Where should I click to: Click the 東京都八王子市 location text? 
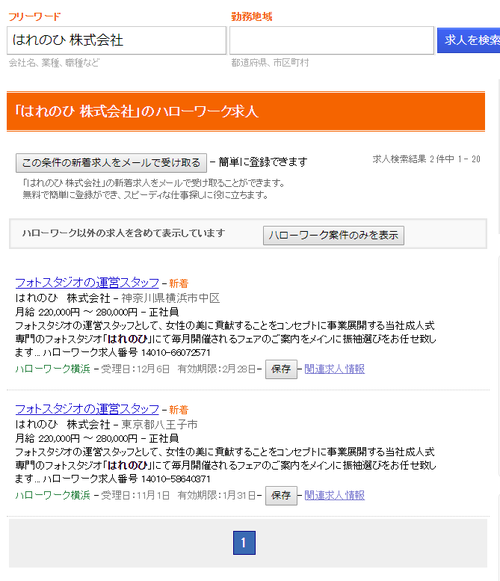160,425
